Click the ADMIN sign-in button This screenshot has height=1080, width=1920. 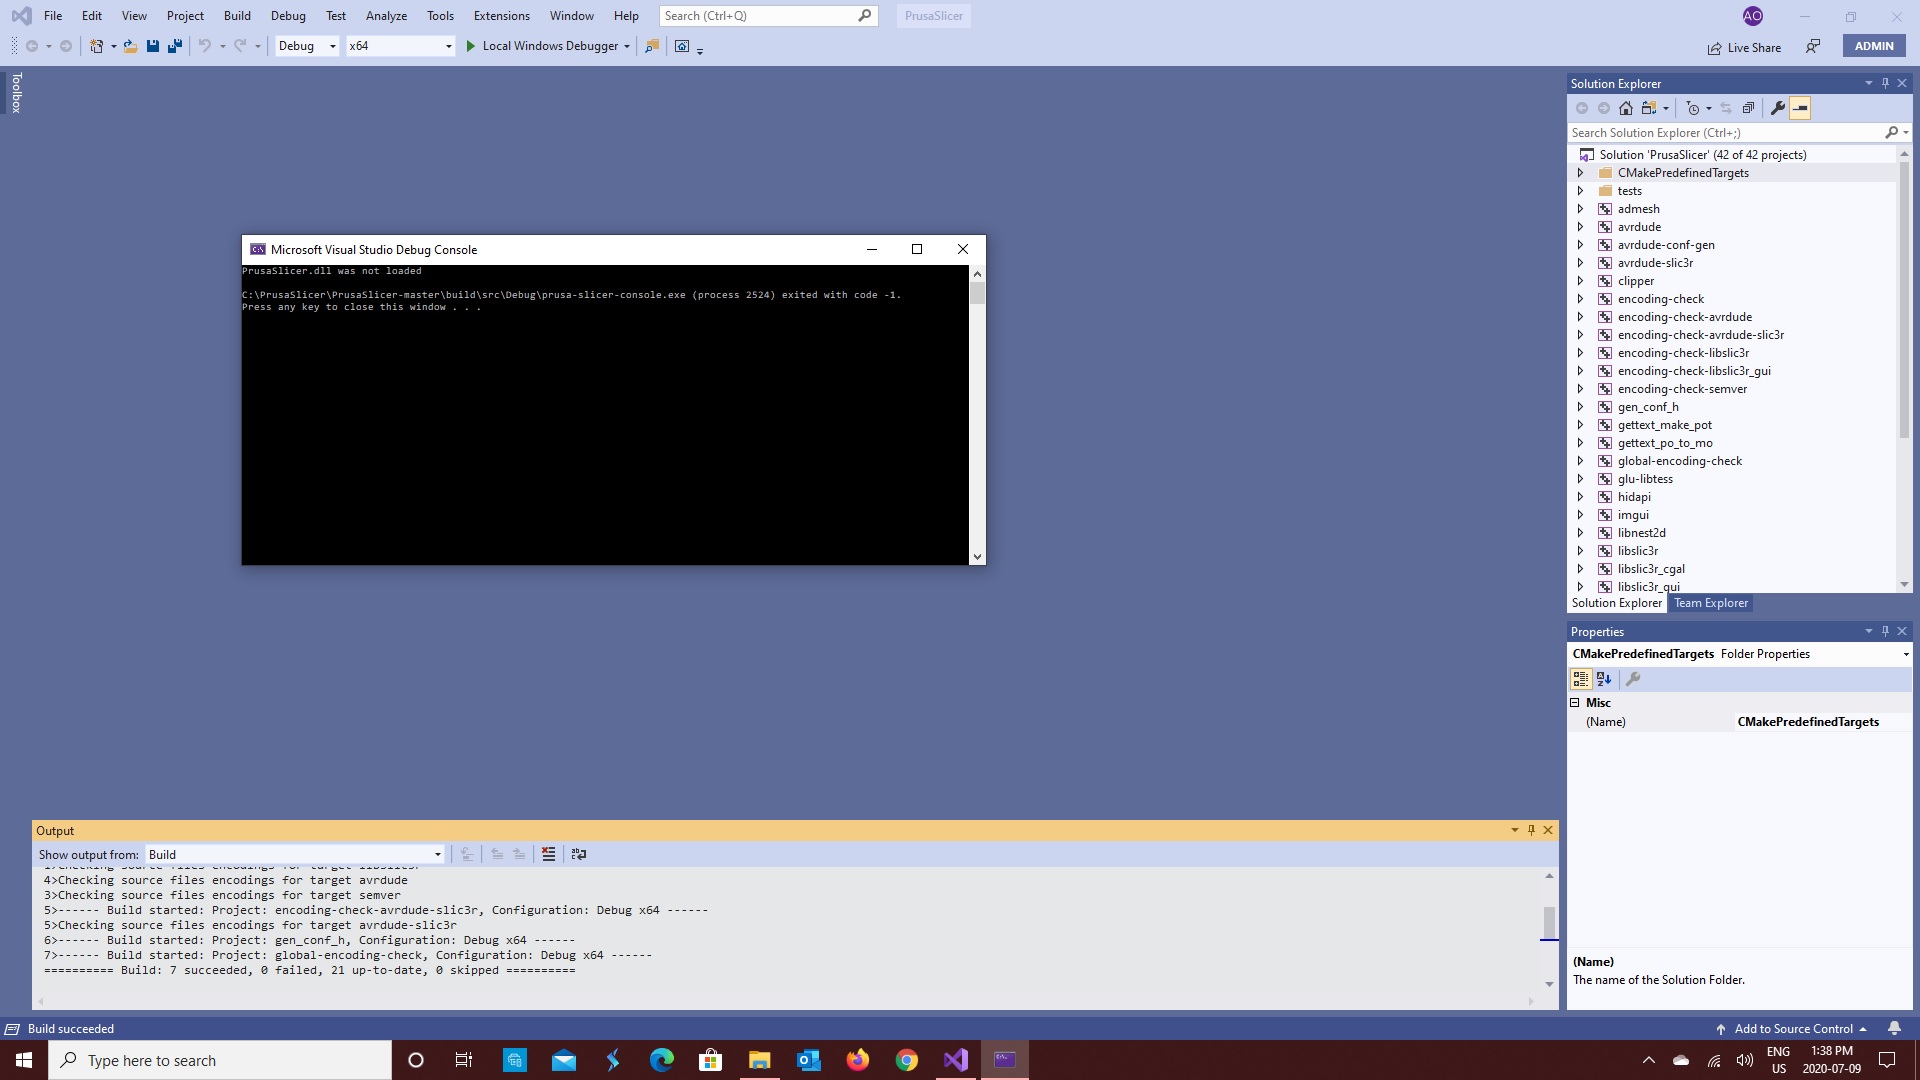coord(1874,45)
